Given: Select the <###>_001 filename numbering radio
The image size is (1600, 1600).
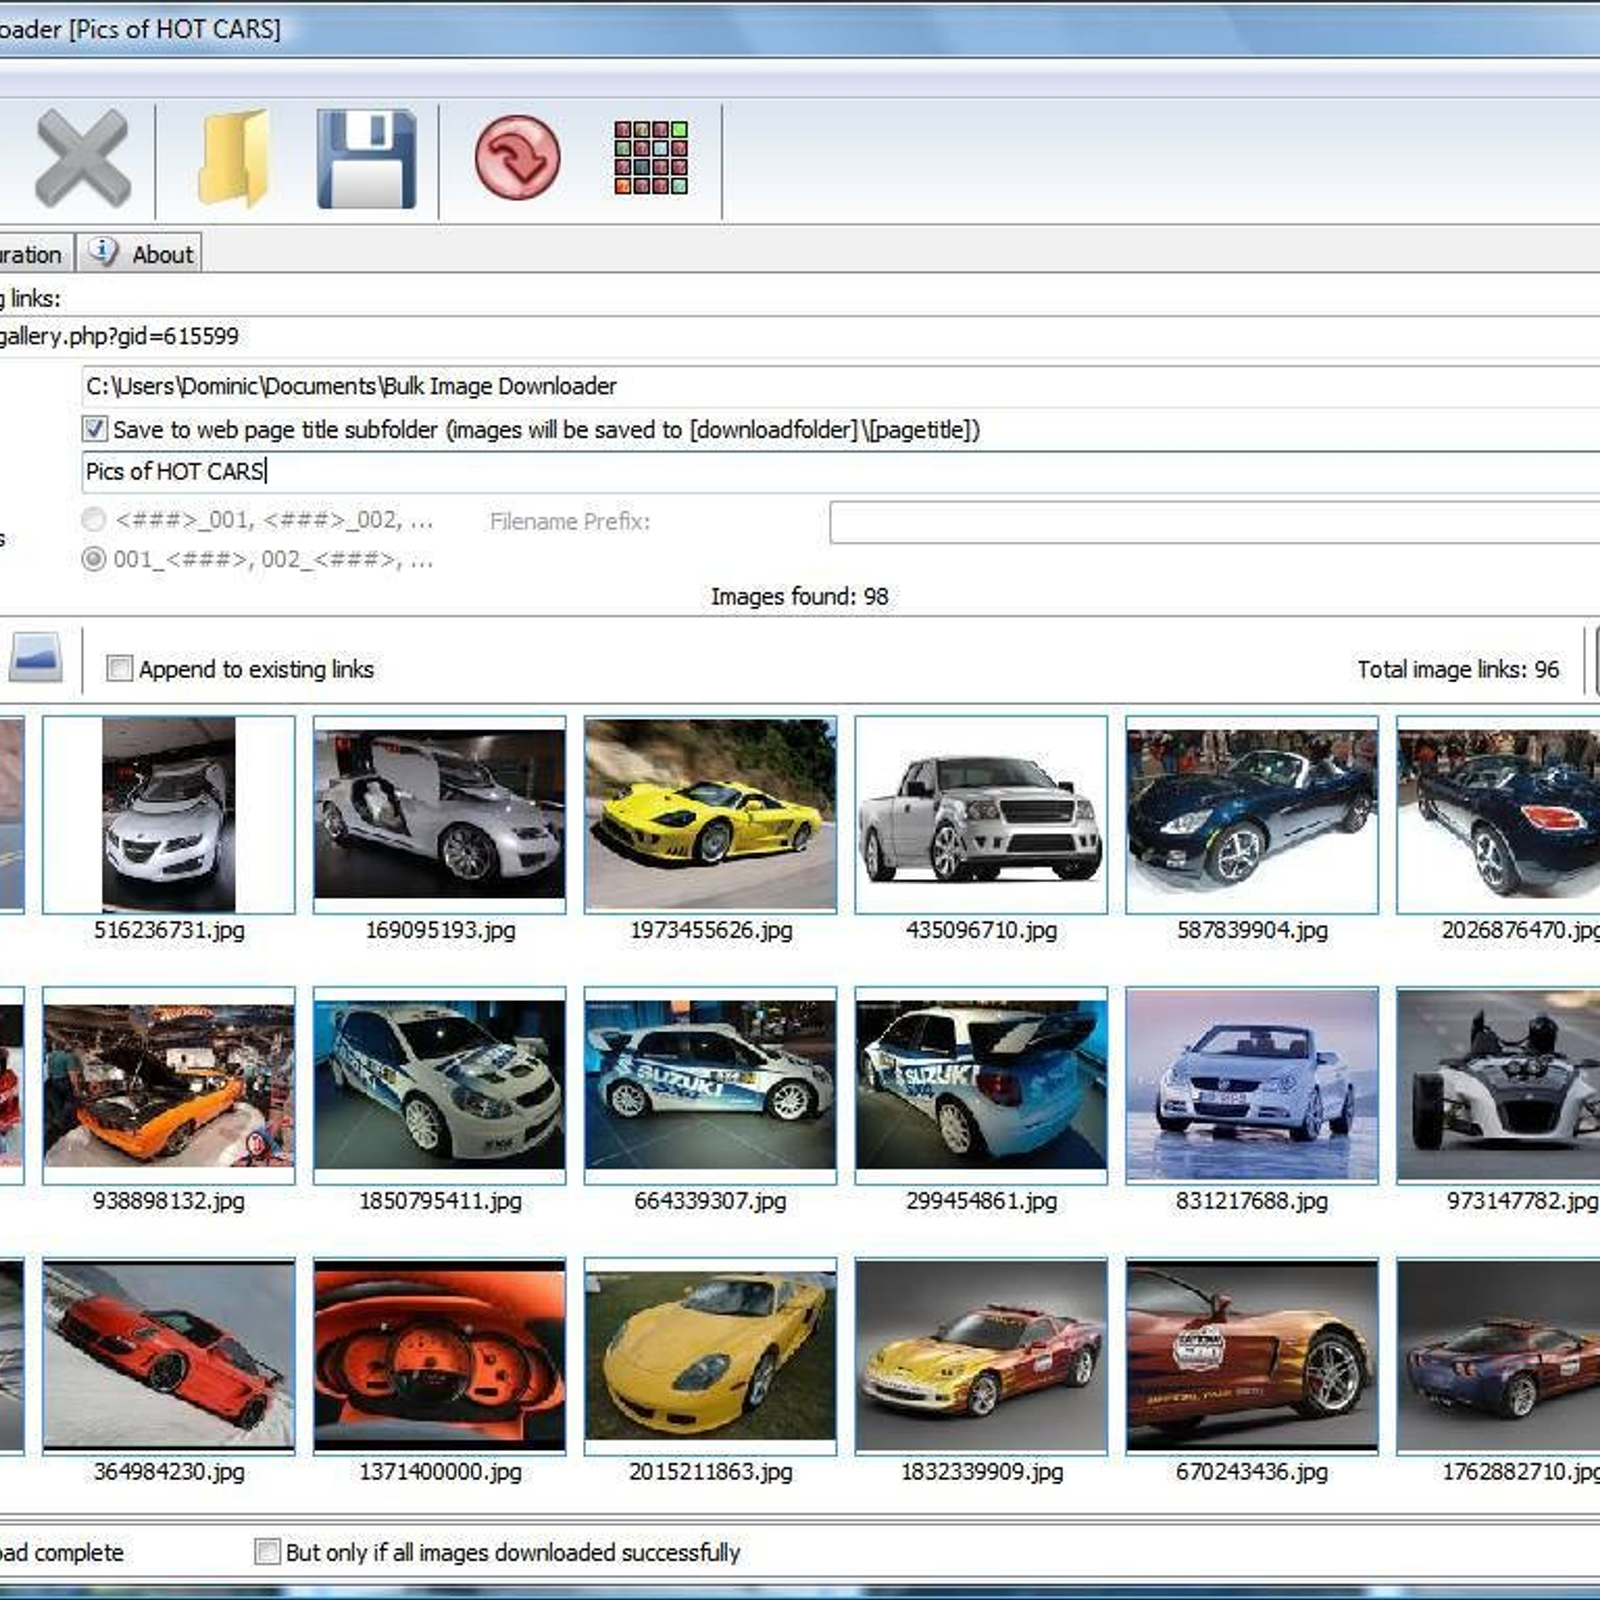Looking at the screenshot, I should click(93, 519).
